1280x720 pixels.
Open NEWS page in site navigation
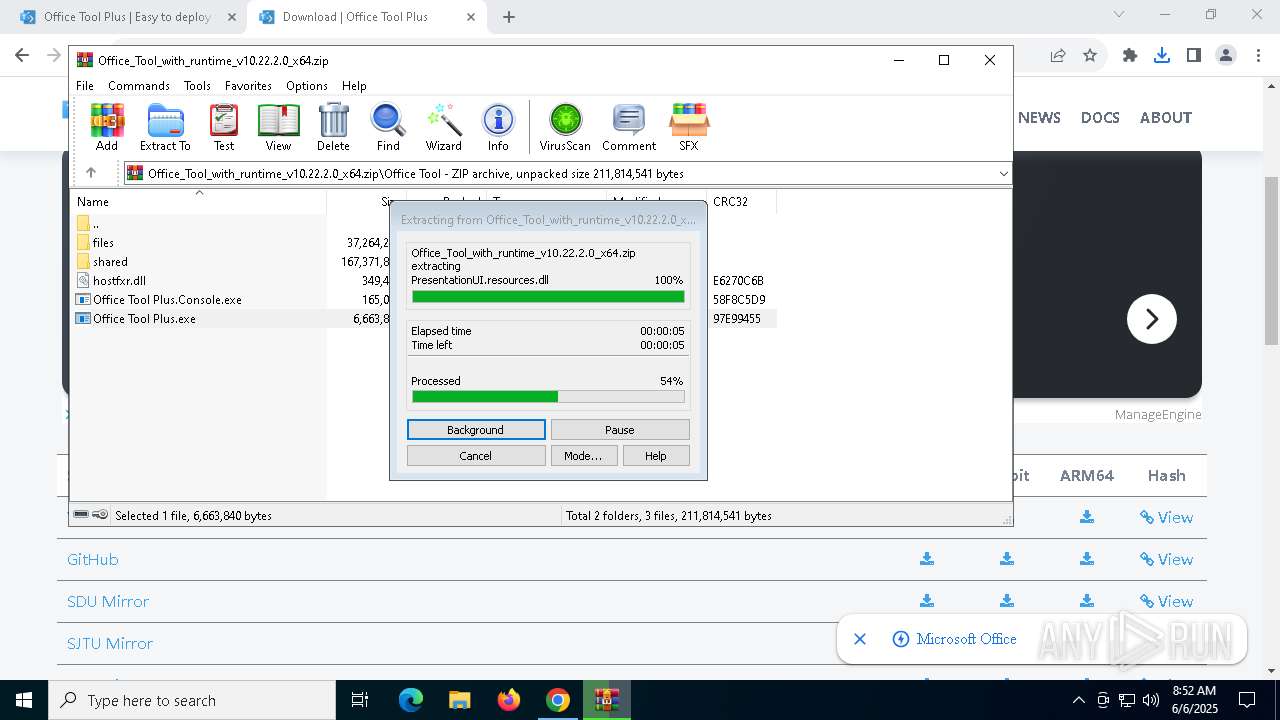point(1039,118)
